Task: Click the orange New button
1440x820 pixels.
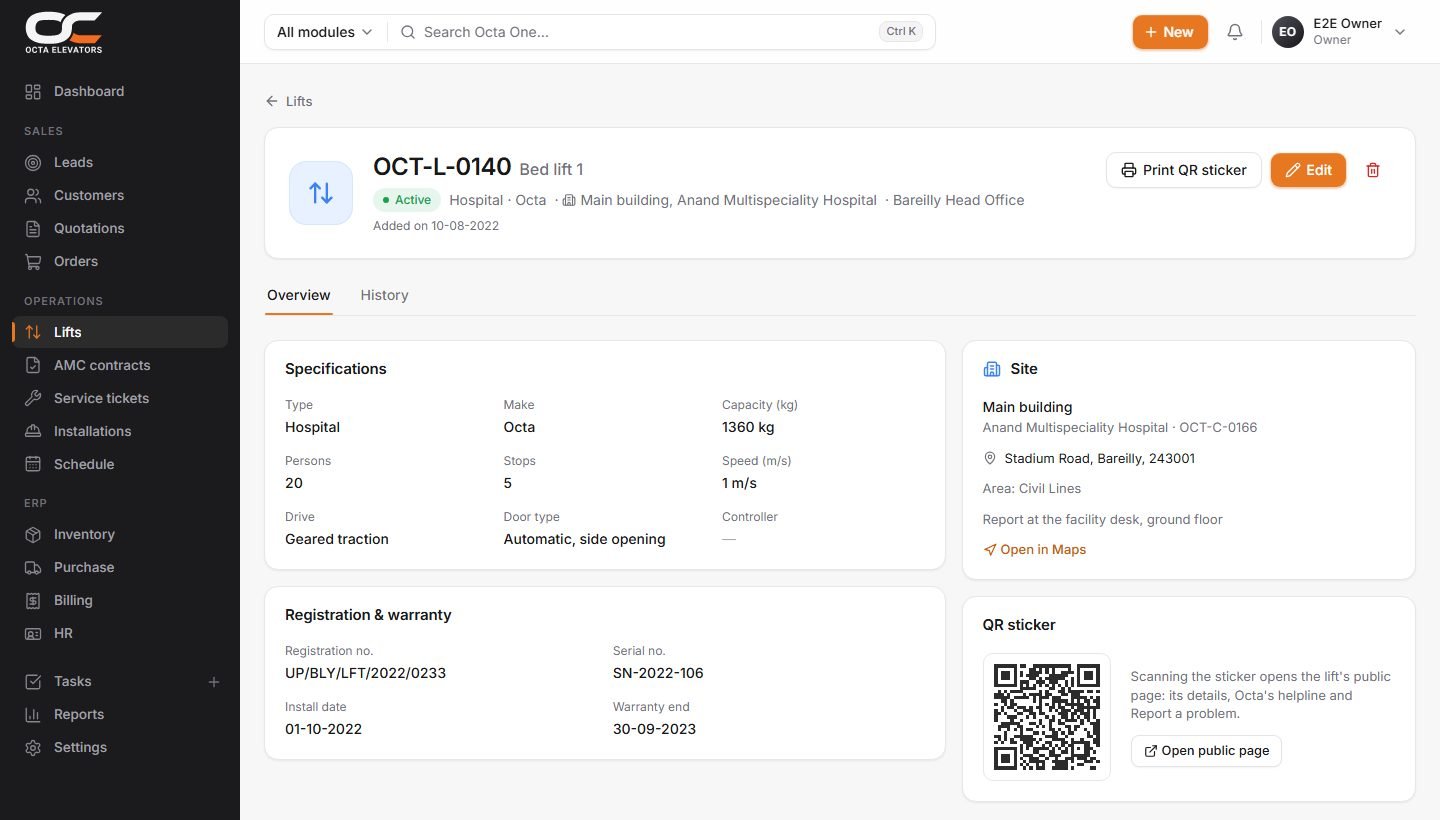Action: click(1170, 32)
